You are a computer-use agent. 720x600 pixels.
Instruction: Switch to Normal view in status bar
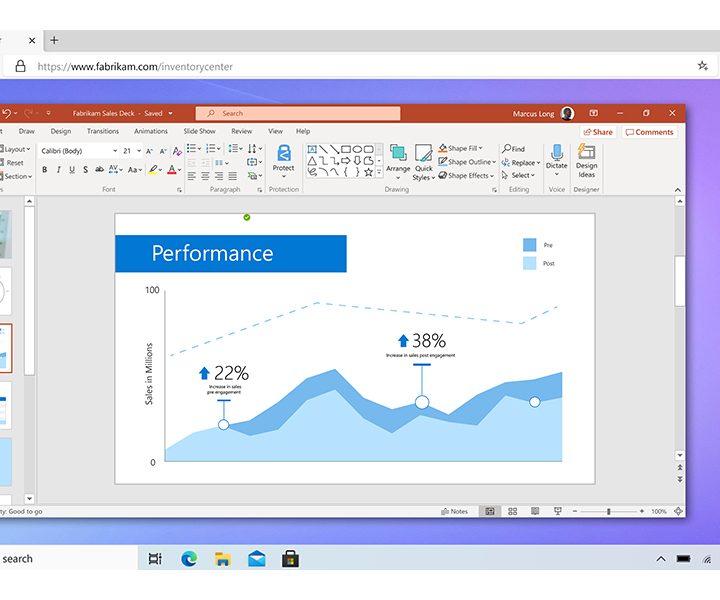490,511
